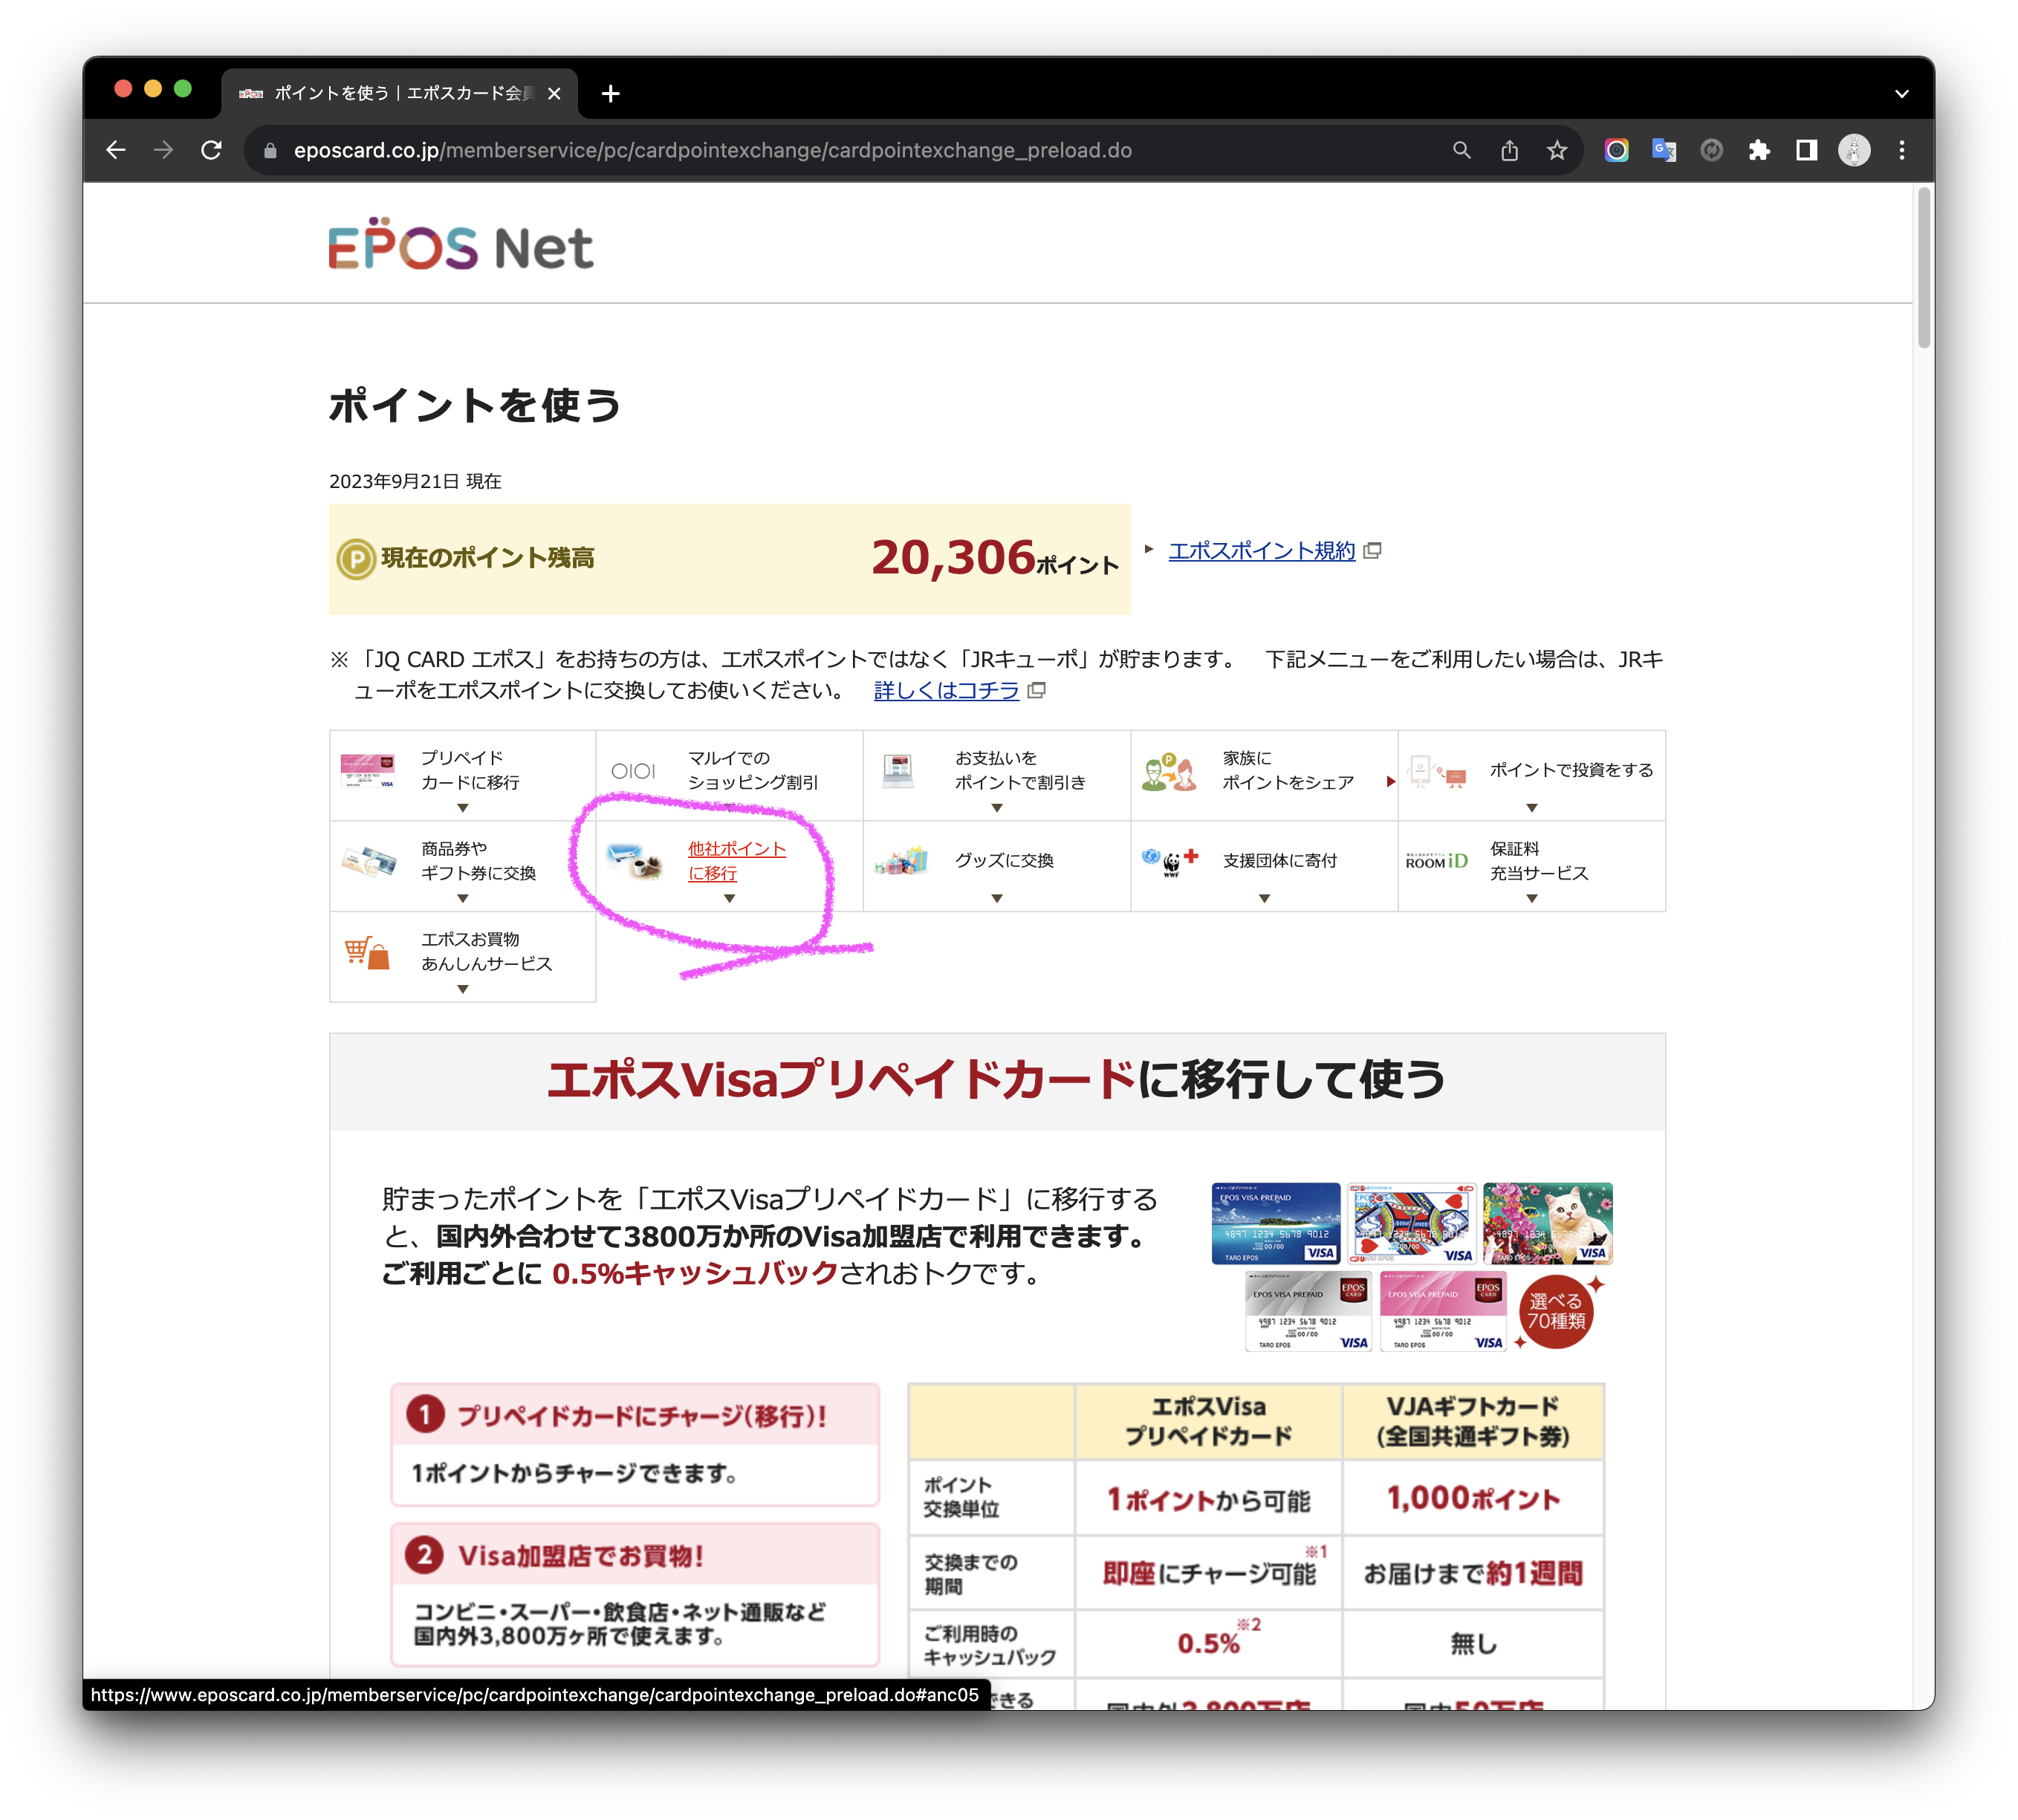Click the prepaid card menu icon
The height and width of the screenshot is (1820, 2018).
coord(367,771)
